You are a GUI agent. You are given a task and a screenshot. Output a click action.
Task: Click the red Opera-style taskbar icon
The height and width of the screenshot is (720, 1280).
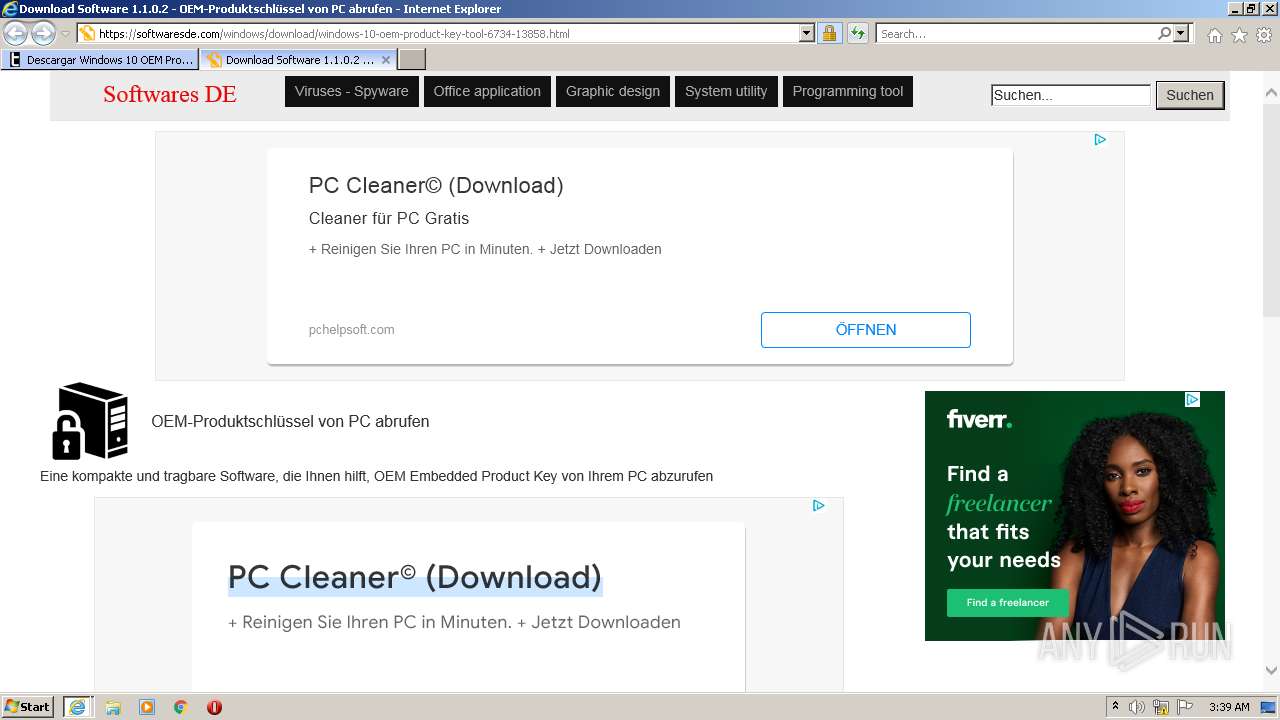click(214, 707)
